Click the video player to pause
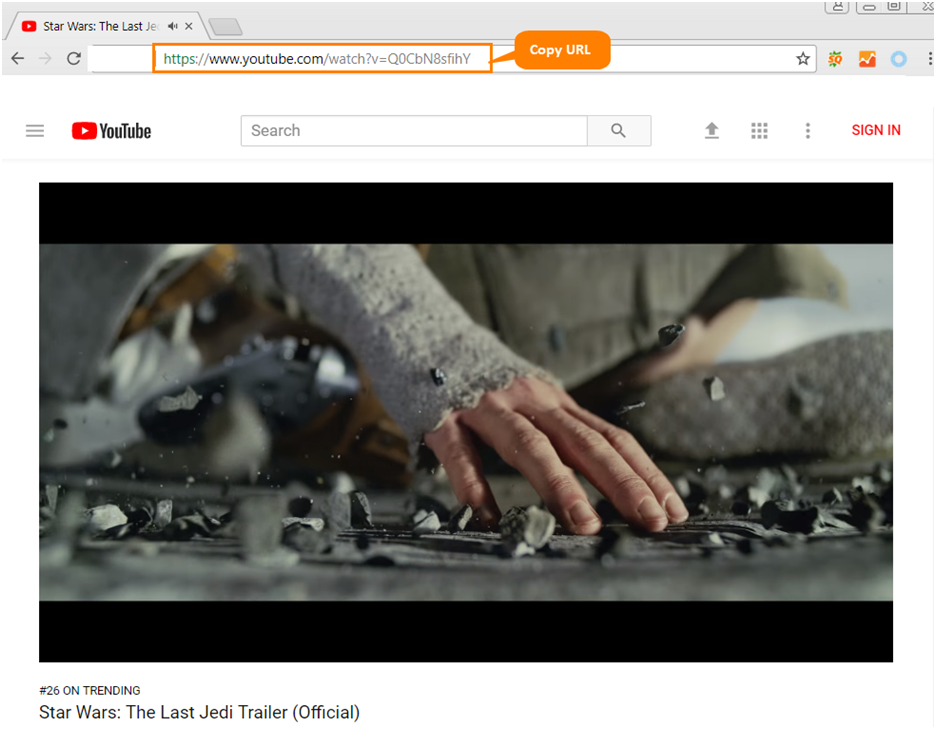 coord(466,422)
